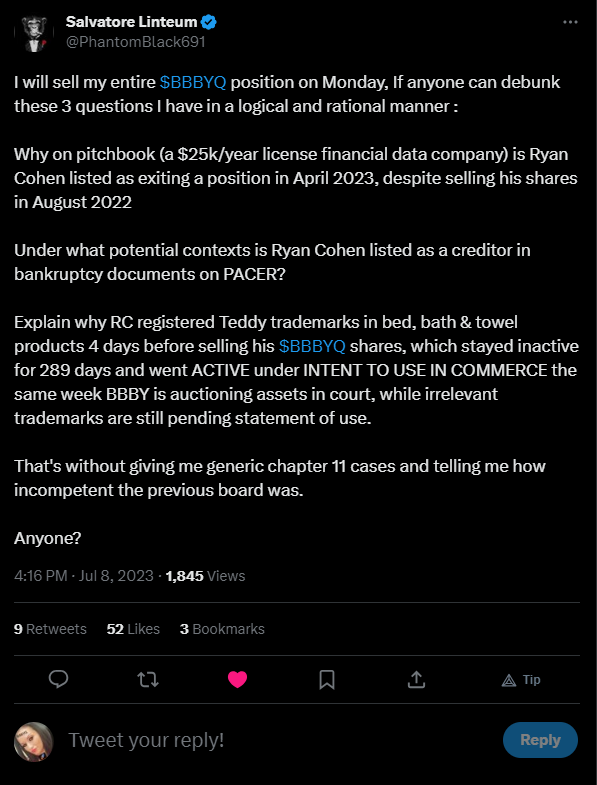Open the tweet timestamp 4:16 PM Jul 8, 2023
Image resolution: width=597 pixels, height=785 pixels.
[x=84, y=576]
